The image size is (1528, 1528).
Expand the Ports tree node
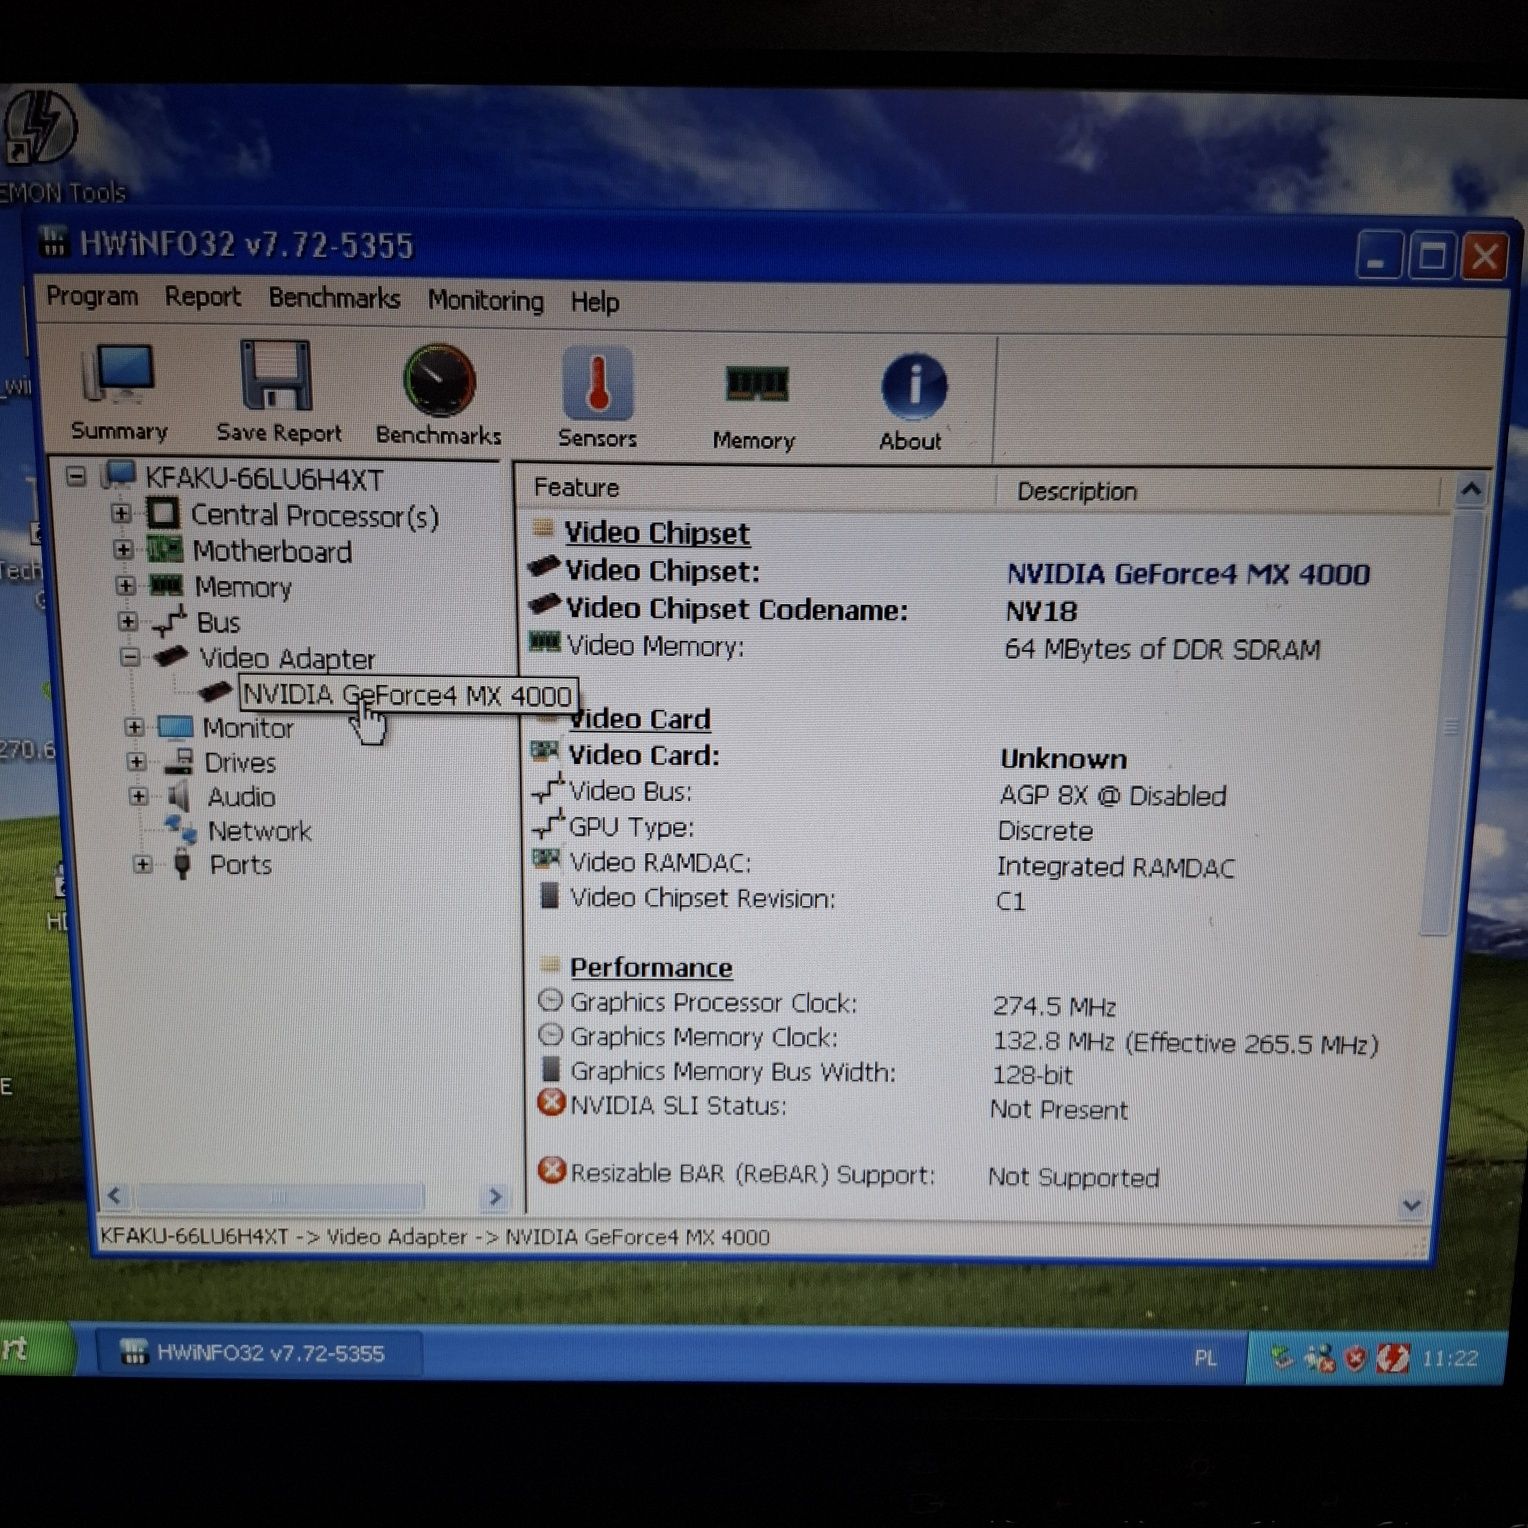[x=143, y=864]
